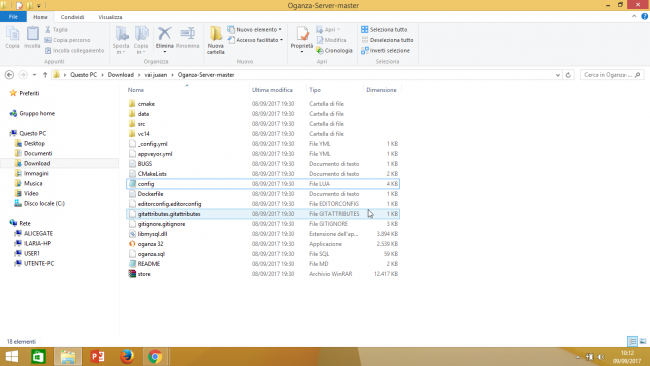The height and width of the screenshot is (366, 650).
Task: Expand the address bar history dropdown
Action: coord(558,75)
